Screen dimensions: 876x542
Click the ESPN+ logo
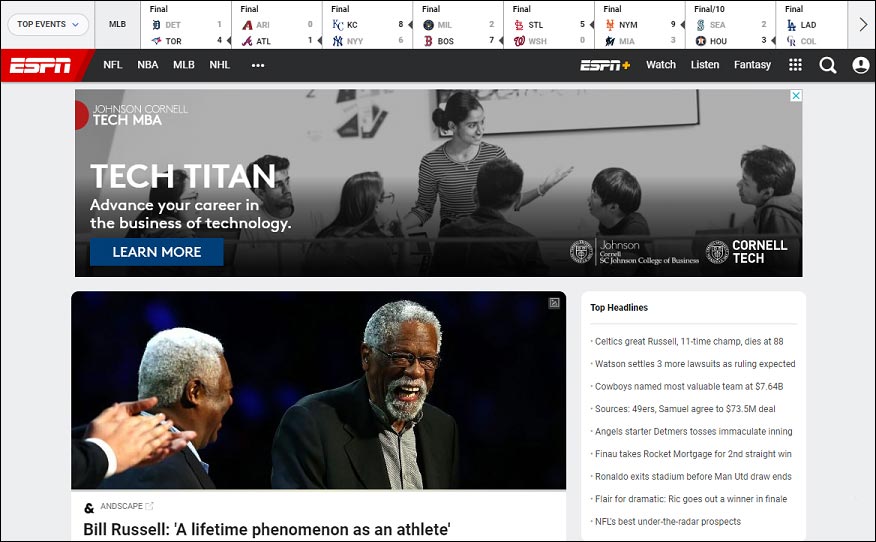[x=605, y=65]
